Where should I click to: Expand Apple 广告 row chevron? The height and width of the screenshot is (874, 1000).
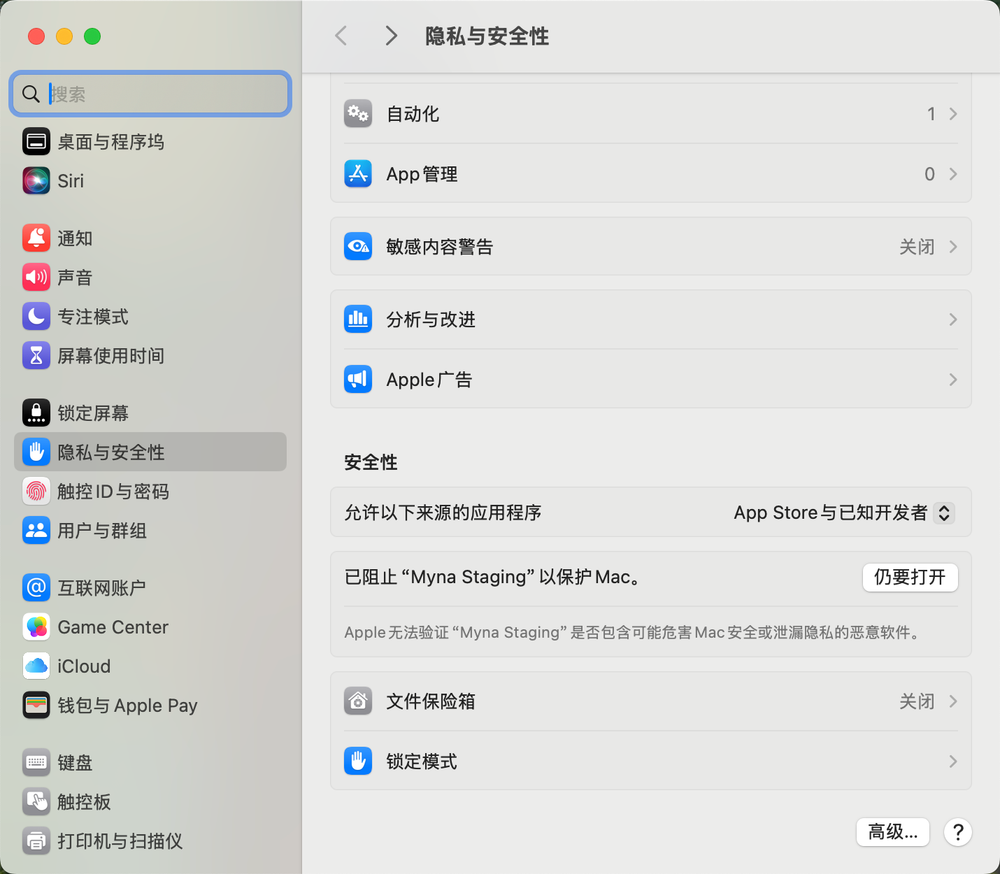tap(953, 380)
